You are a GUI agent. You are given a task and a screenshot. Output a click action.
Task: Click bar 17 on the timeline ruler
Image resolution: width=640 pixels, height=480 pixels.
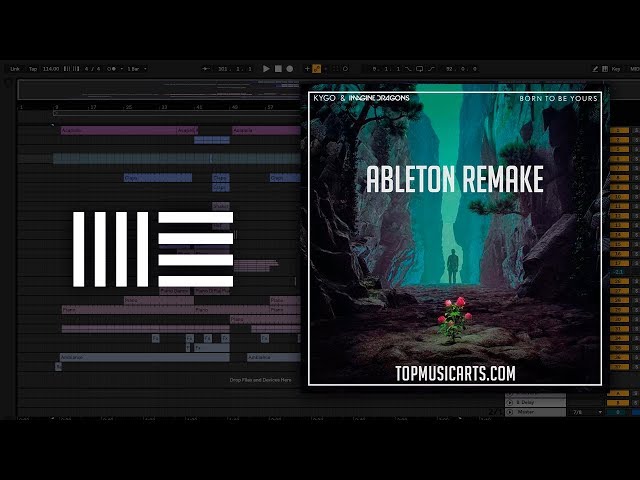click(93, 107)
